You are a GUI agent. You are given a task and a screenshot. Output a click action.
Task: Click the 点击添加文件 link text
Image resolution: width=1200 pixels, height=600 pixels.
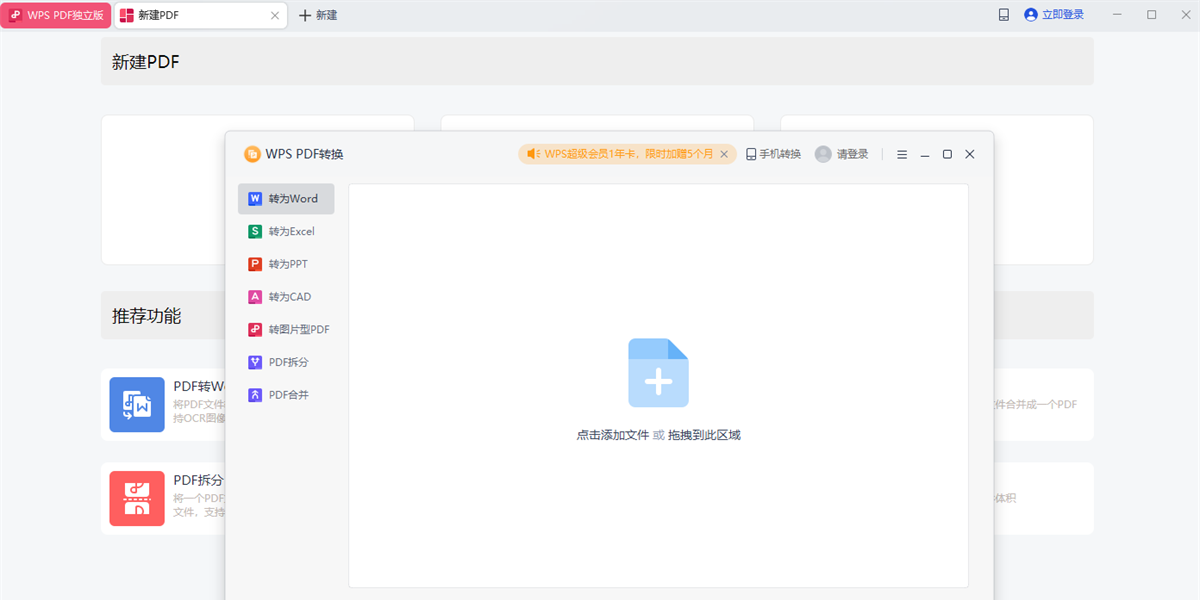point(613,435)
